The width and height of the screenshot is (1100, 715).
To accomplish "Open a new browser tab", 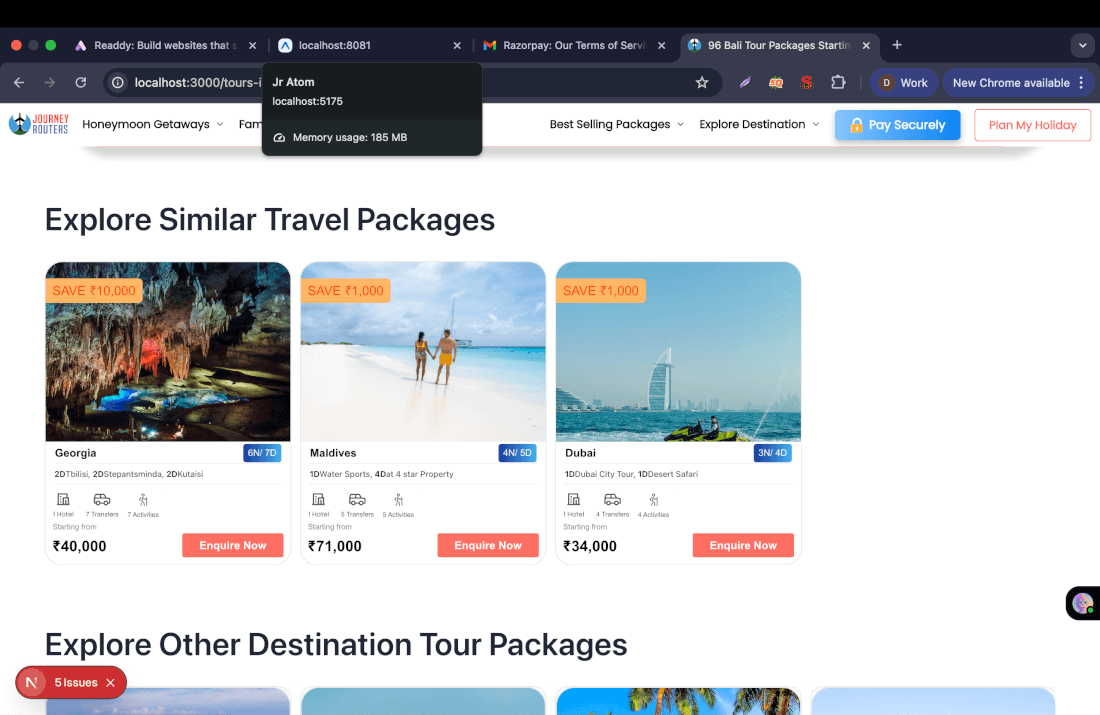I will coord(897,45).
